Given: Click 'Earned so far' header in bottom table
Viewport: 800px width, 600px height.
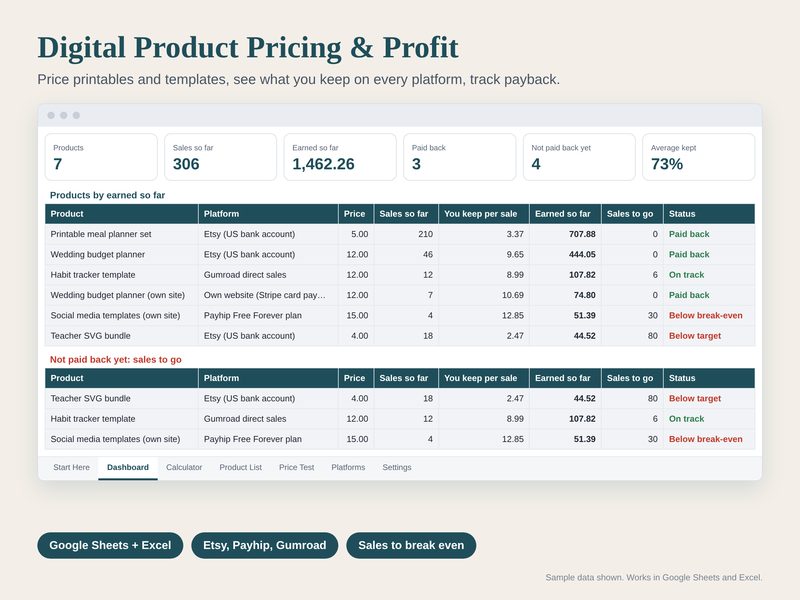Looking at the screenshot, I should tap(565, 378).
